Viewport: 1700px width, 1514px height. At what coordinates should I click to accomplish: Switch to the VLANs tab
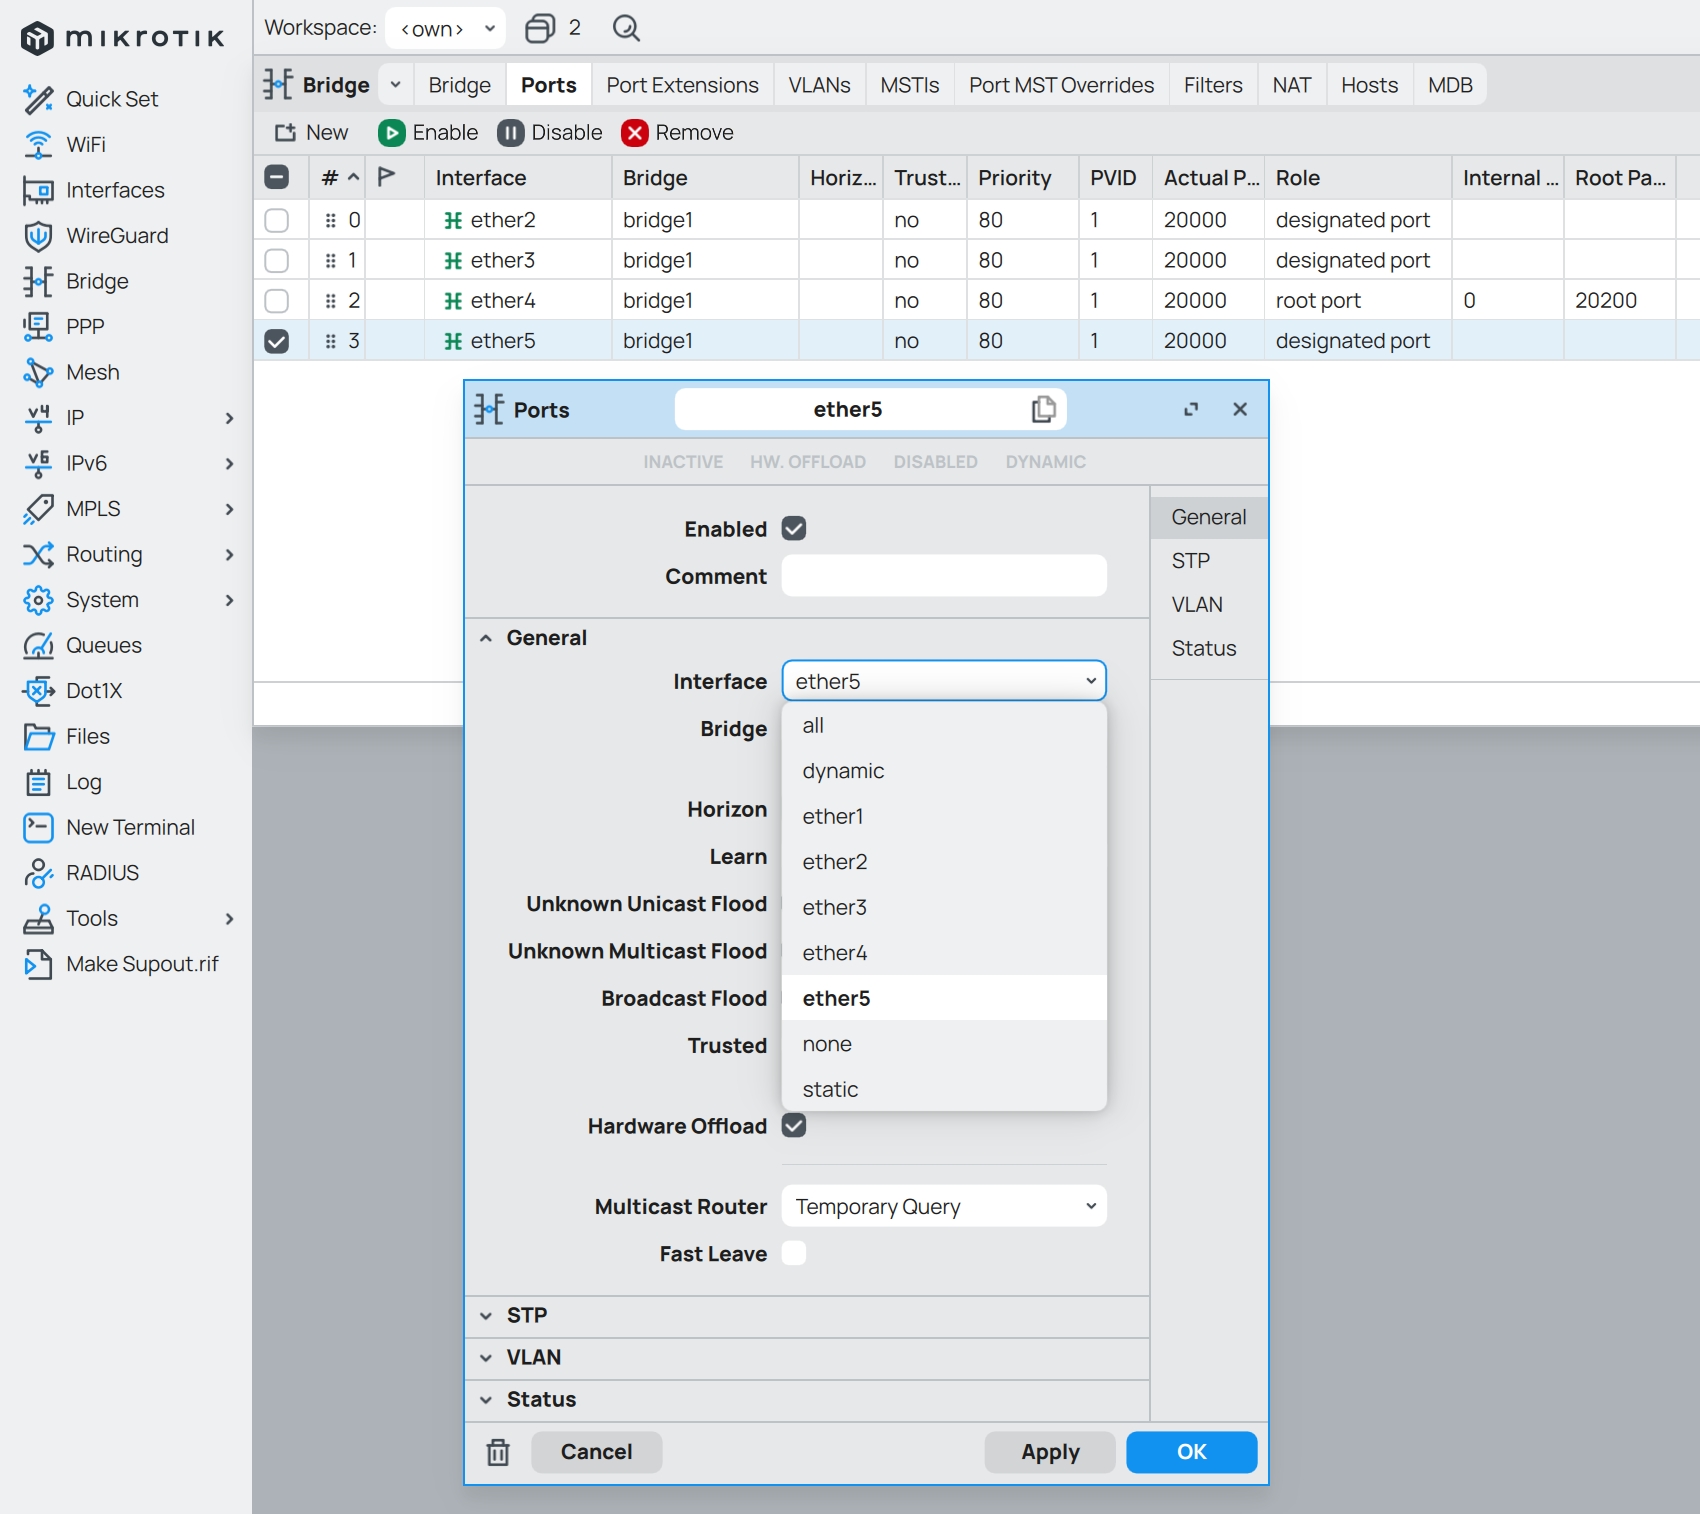coord(819,85)
